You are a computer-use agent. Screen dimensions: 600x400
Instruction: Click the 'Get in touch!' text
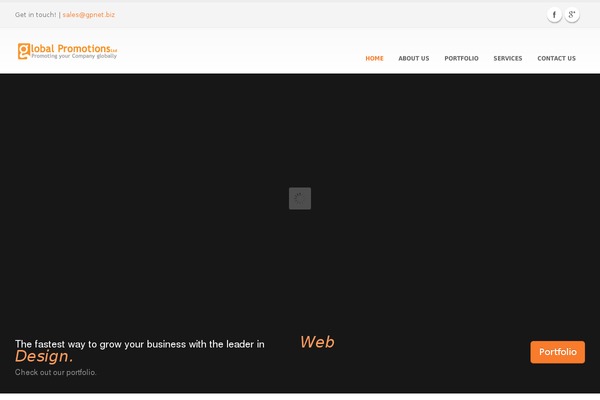[36, 15]
